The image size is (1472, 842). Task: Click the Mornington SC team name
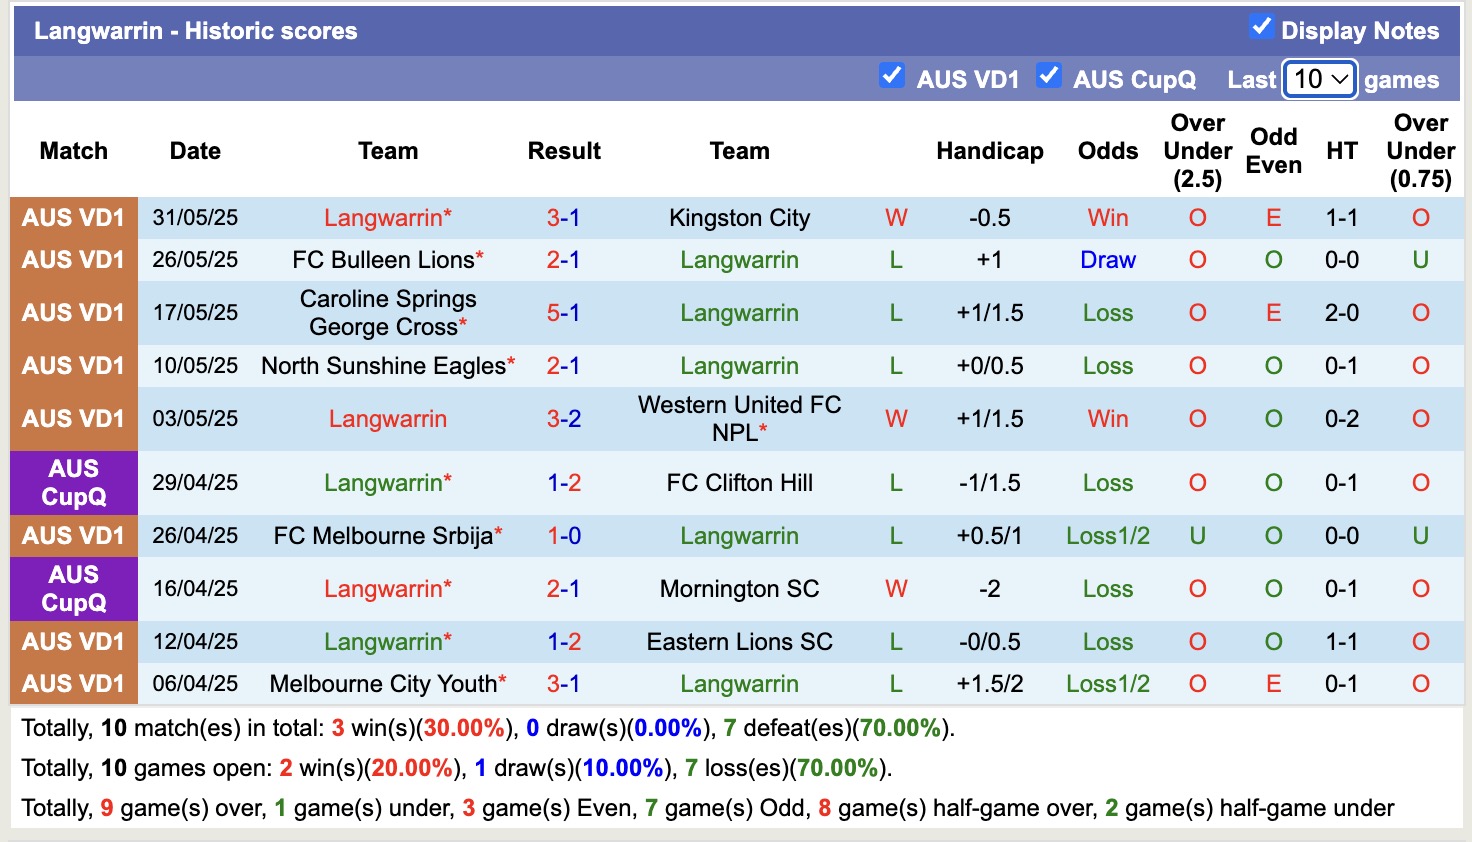(739, 588)
